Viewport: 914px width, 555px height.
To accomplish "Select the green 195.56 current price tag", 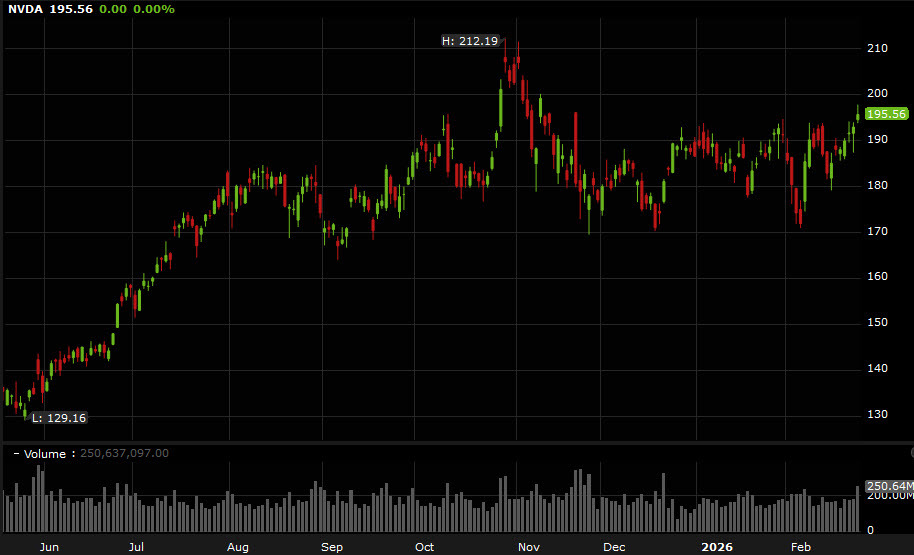I will click(885, 115).
